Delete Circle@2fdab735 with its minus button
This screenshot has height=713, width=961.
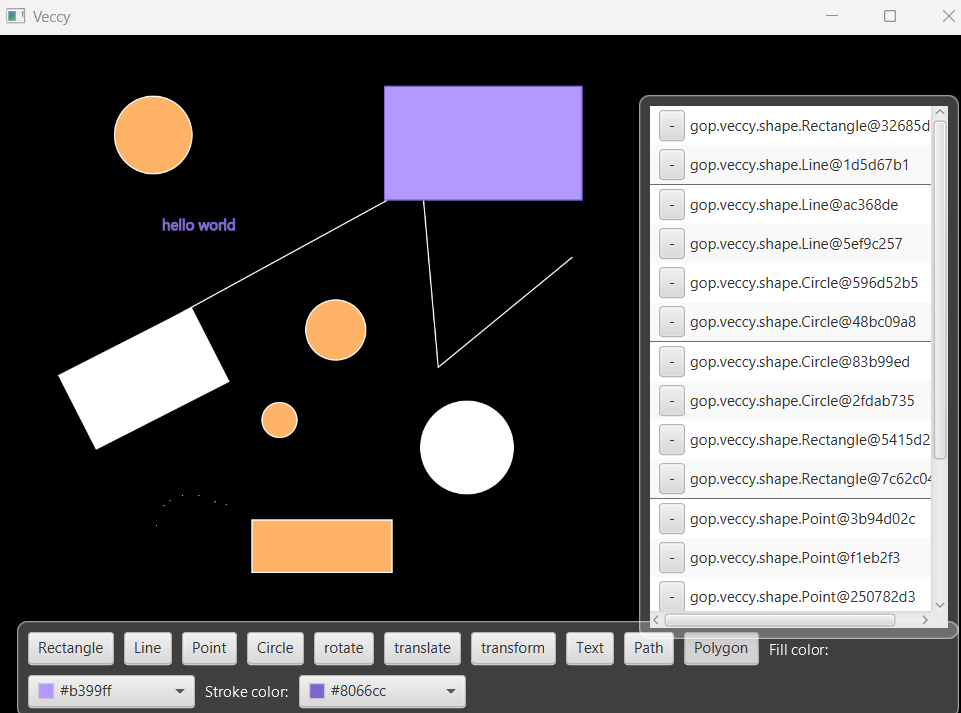click(671, 401)
